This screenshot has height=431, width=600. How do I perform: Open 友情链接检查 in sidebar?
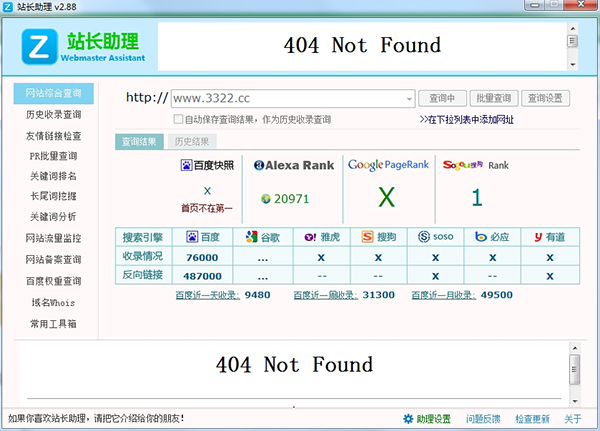click(54, 136)
